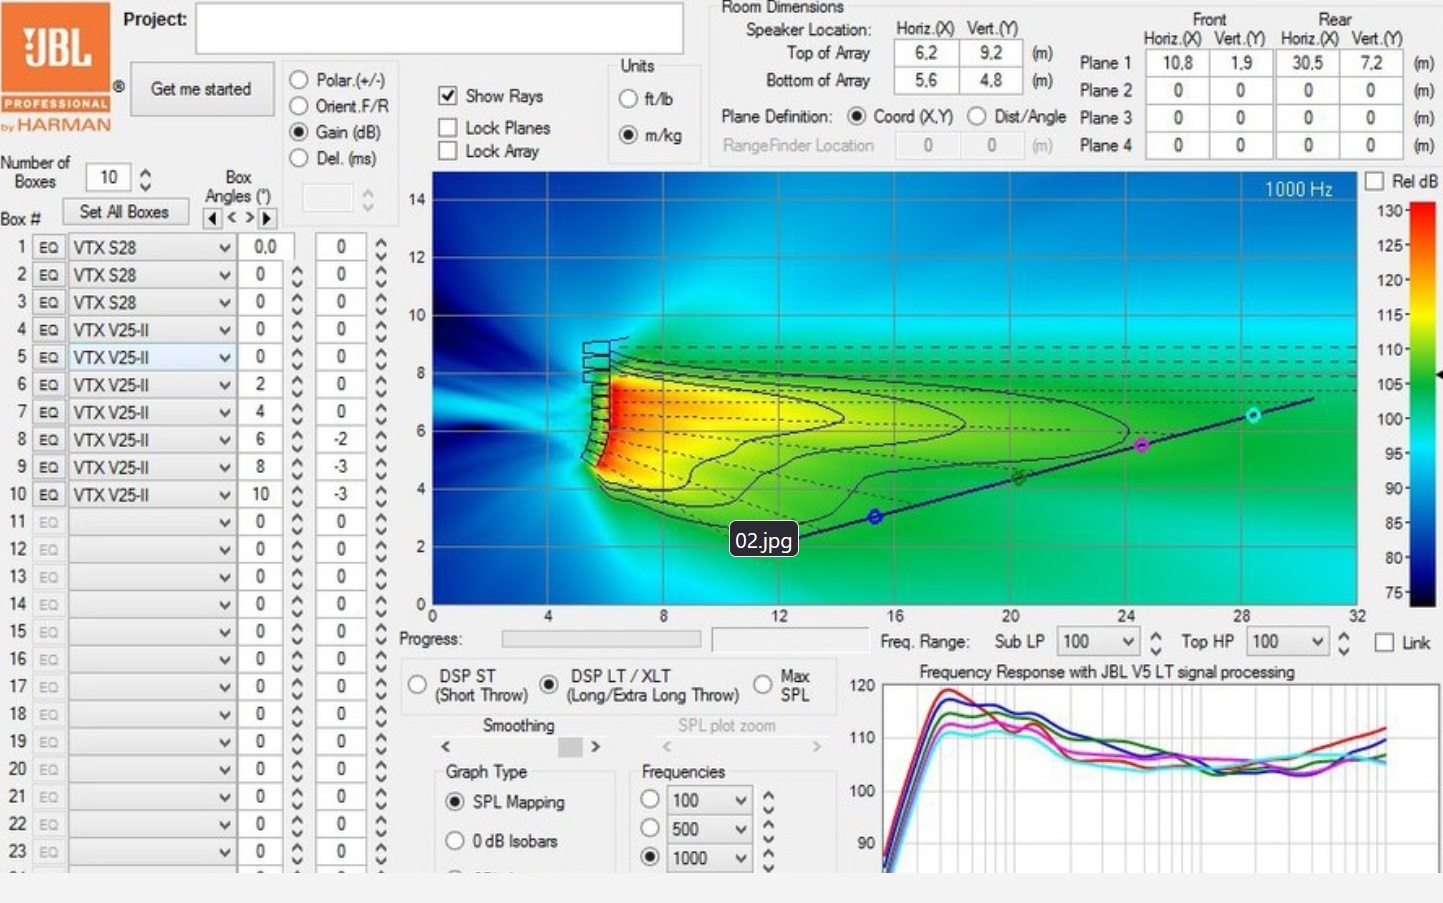Screen dimensions: 1443x903
Task: Enable the Lock Planes checkbox
Action: tap(448, 128)
